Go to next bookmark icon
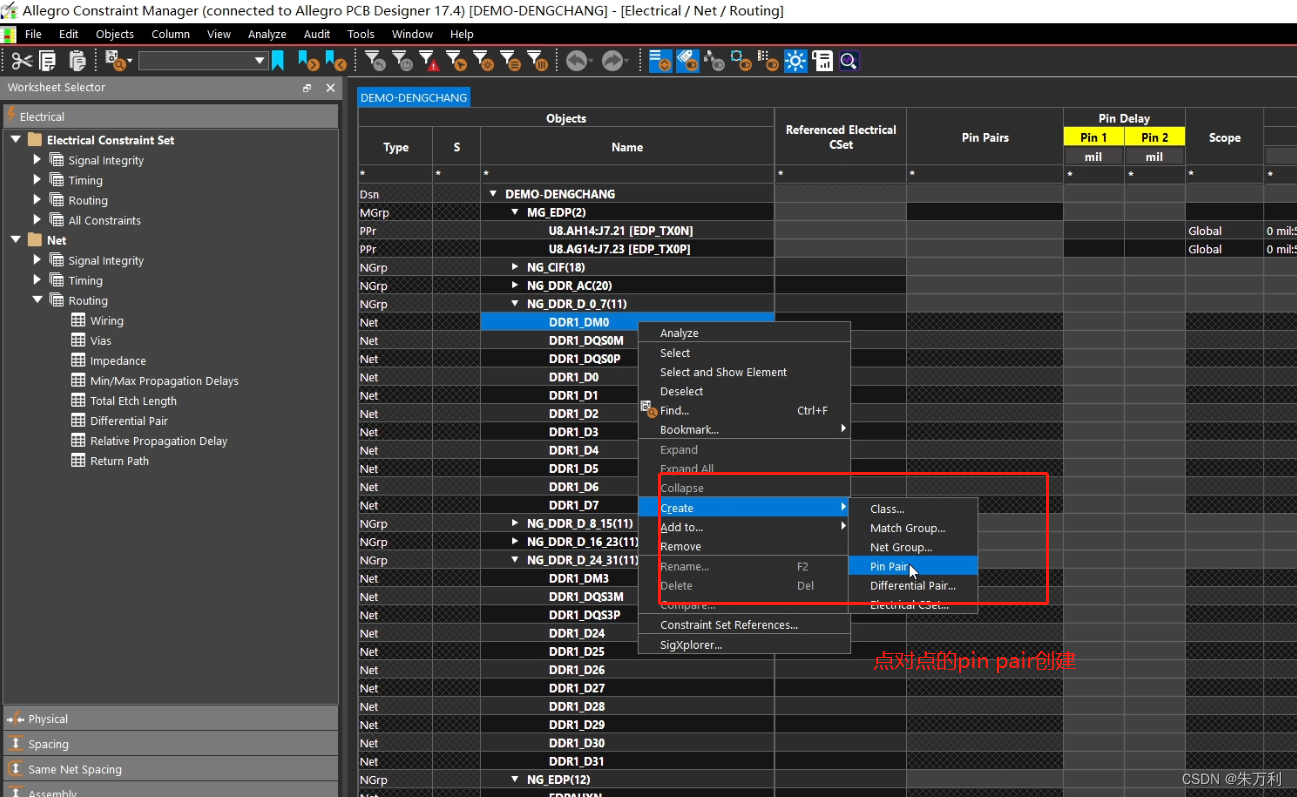This screenshot has height=797, width=1297. [x=309, y=61]
